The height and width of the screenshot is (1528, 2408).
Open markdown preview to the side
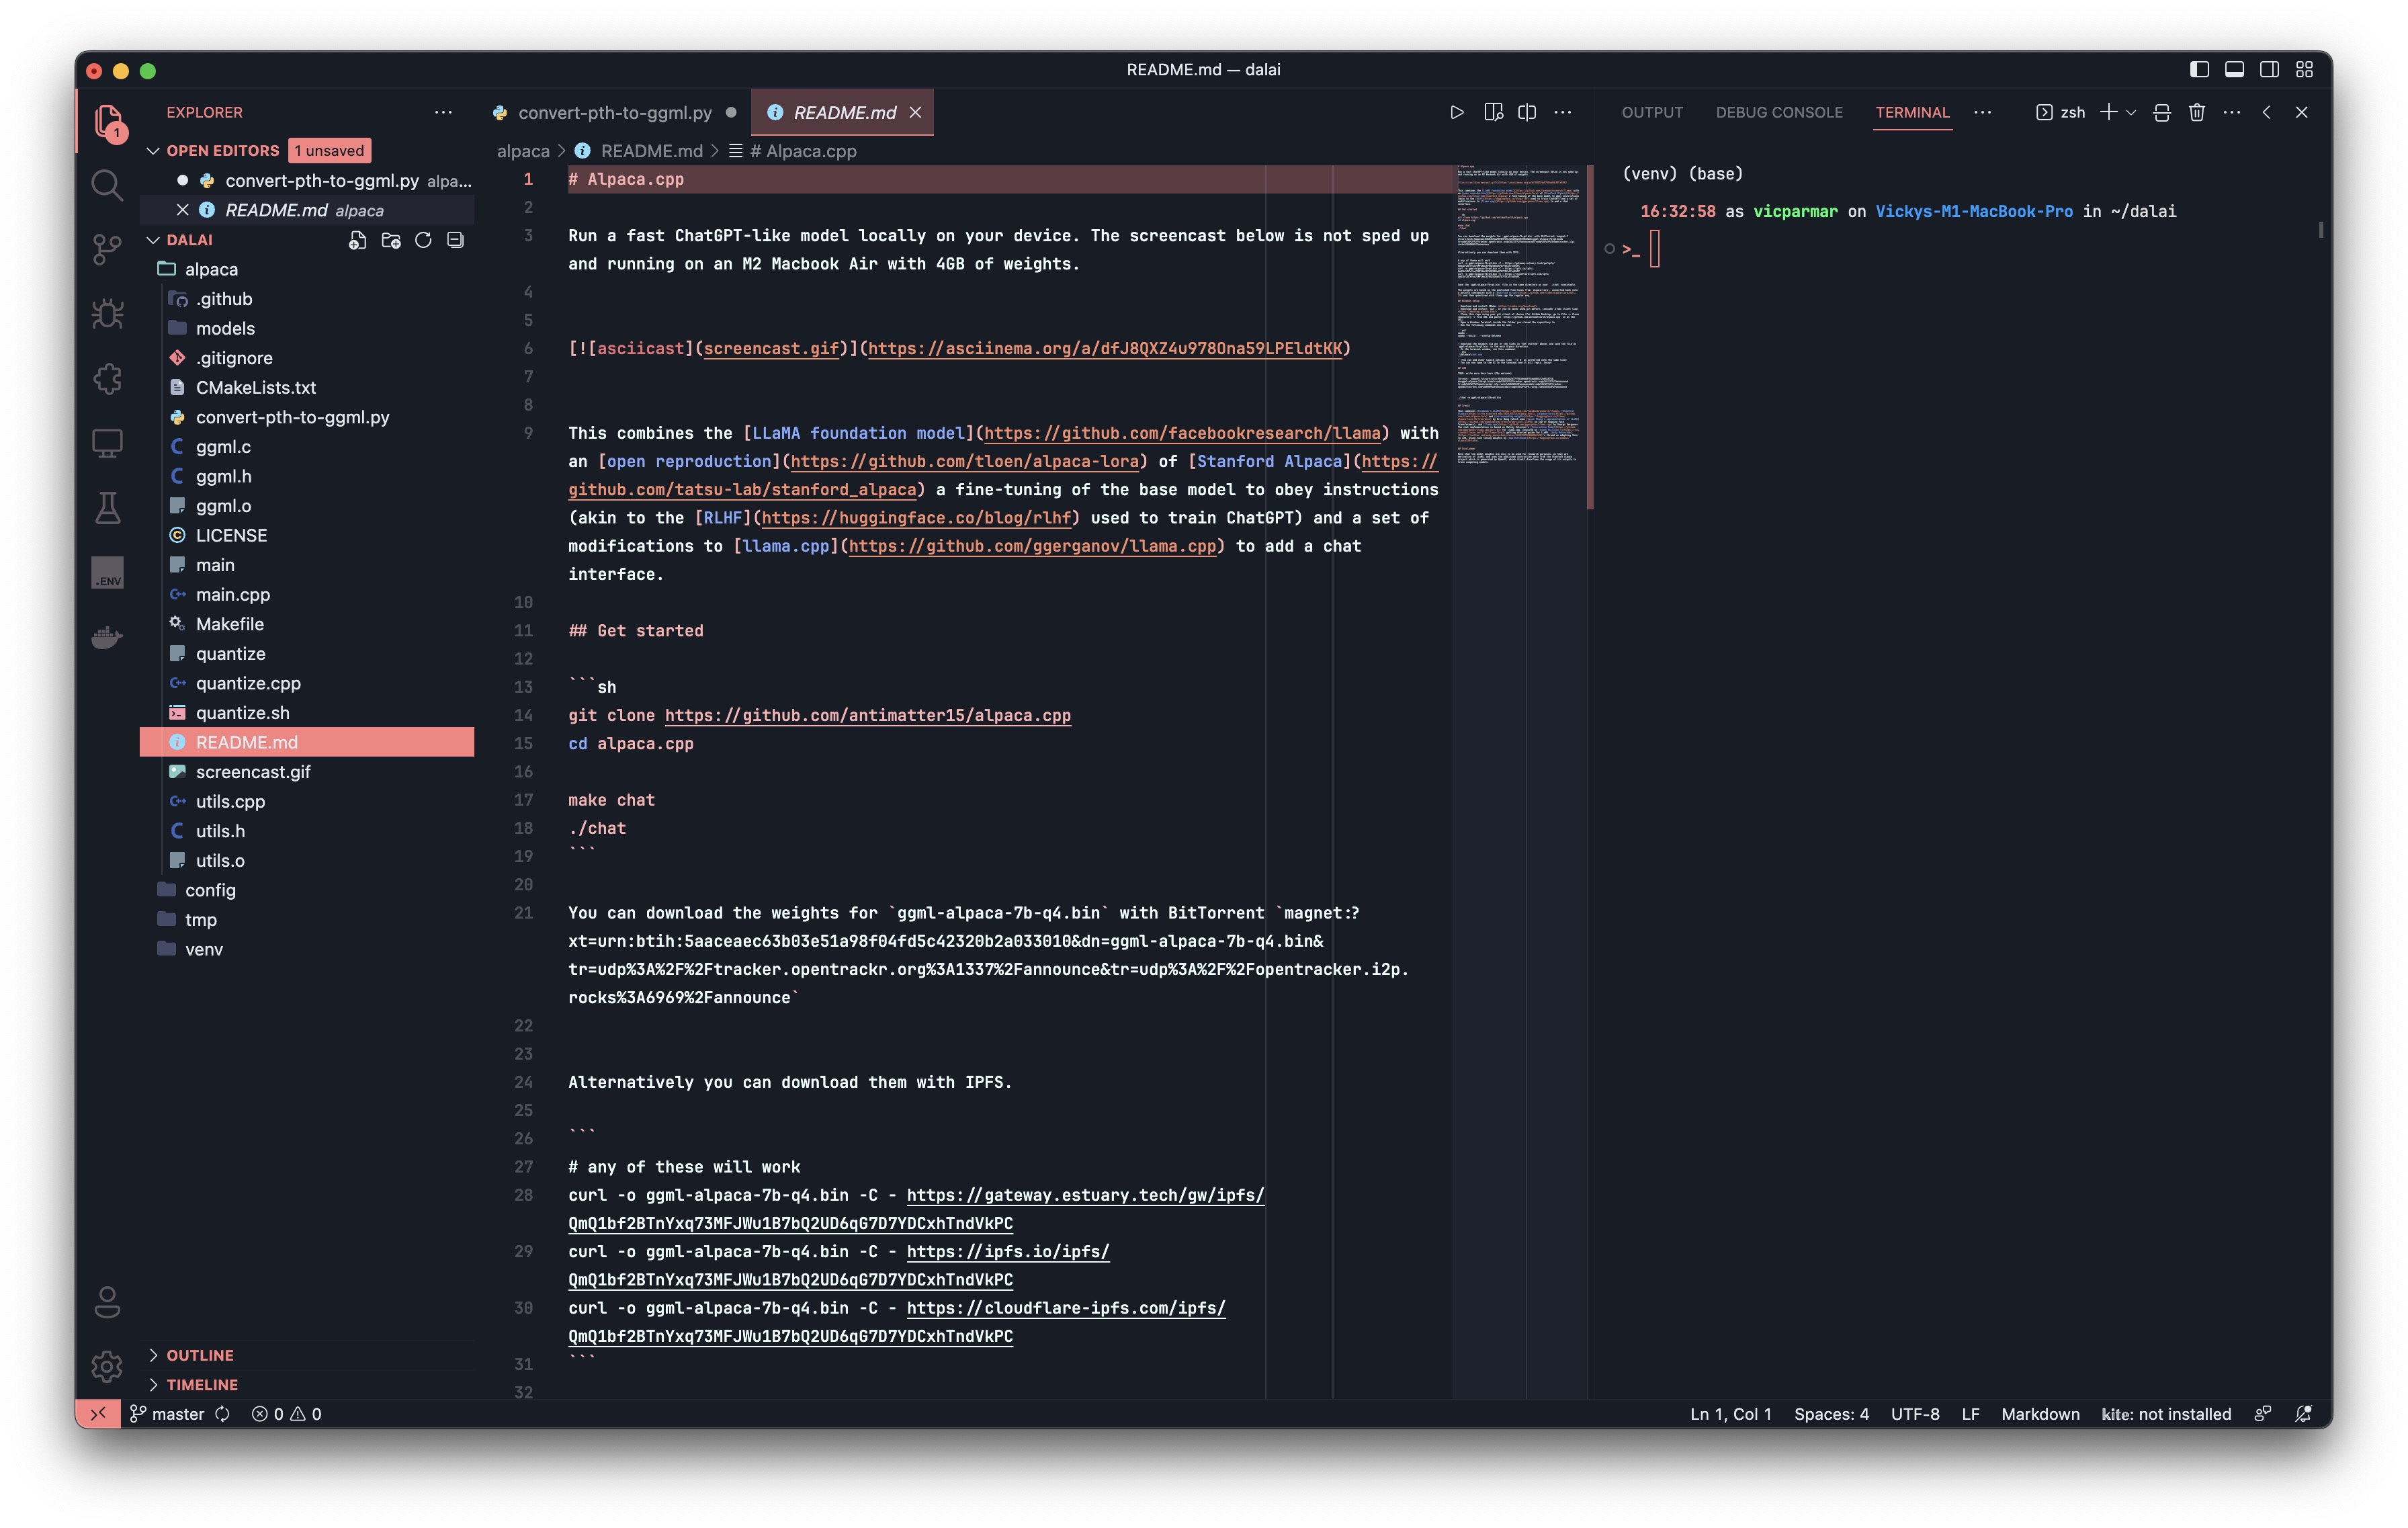[x=1493, y=112]
